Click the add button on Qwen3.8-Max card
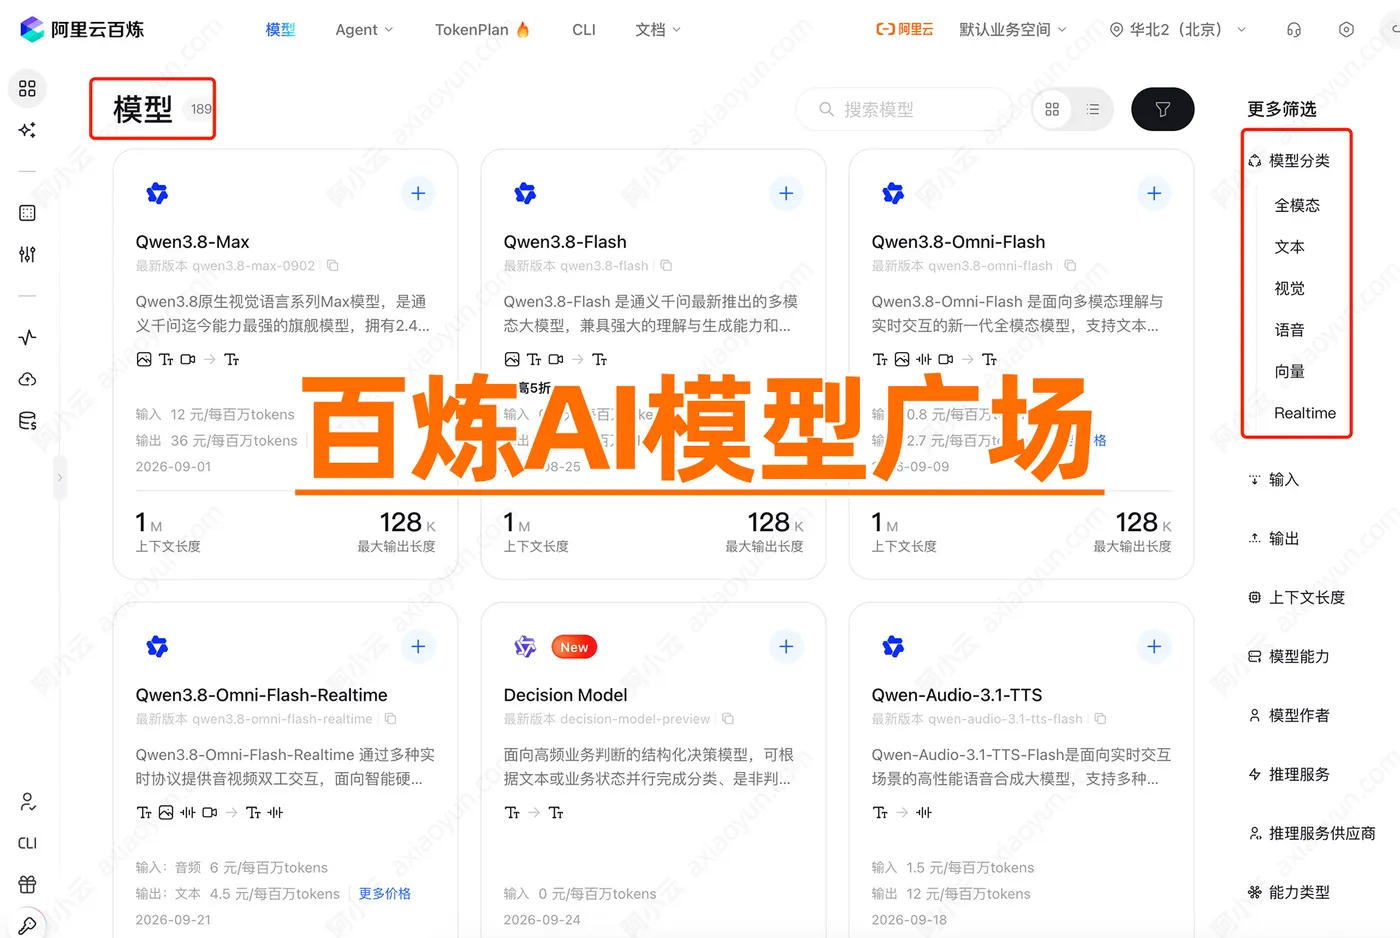Screen dimensions: 1400x938 click(x=418, y=193)
